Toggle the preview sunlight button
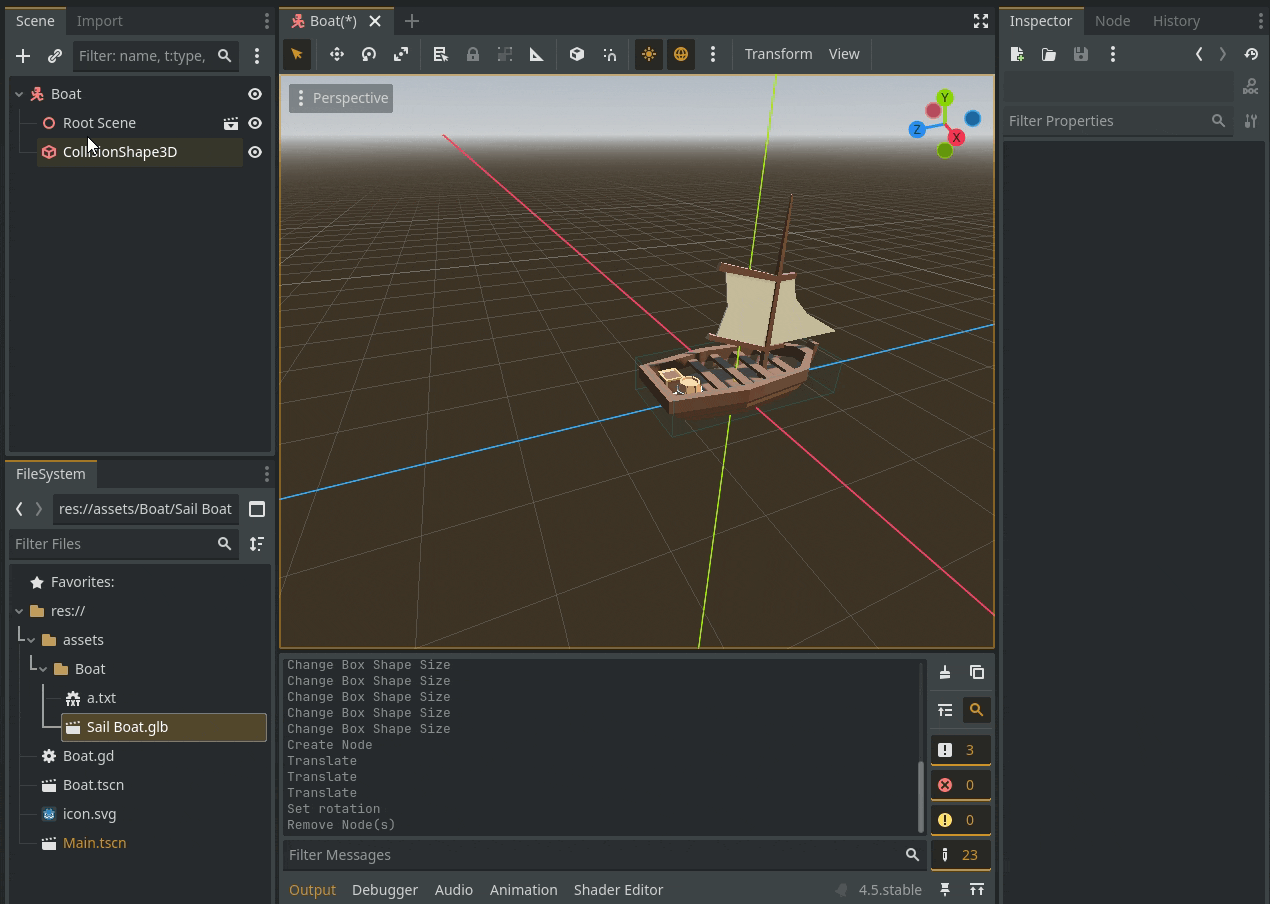 [649, 54]
